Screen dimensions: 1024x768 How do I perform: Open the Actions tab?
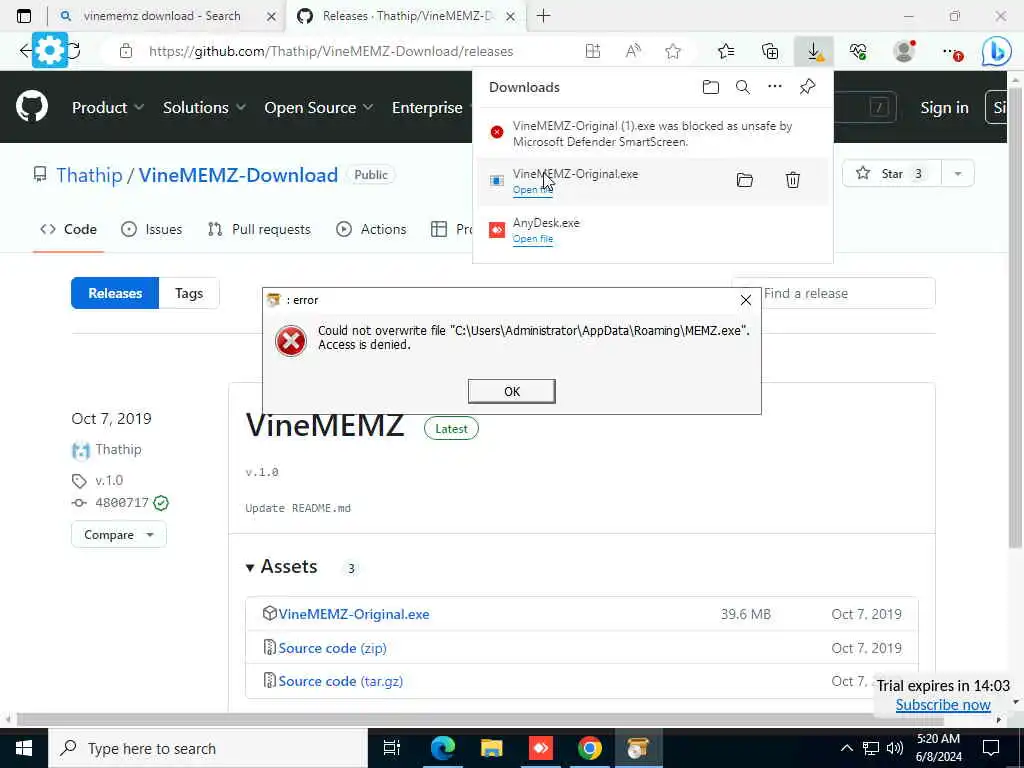[x=371, y=229]
